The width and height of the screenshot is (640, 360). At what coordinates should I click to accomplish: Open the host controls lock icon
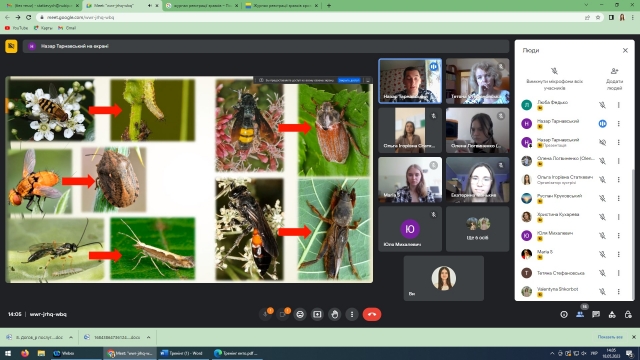point(628,314)
